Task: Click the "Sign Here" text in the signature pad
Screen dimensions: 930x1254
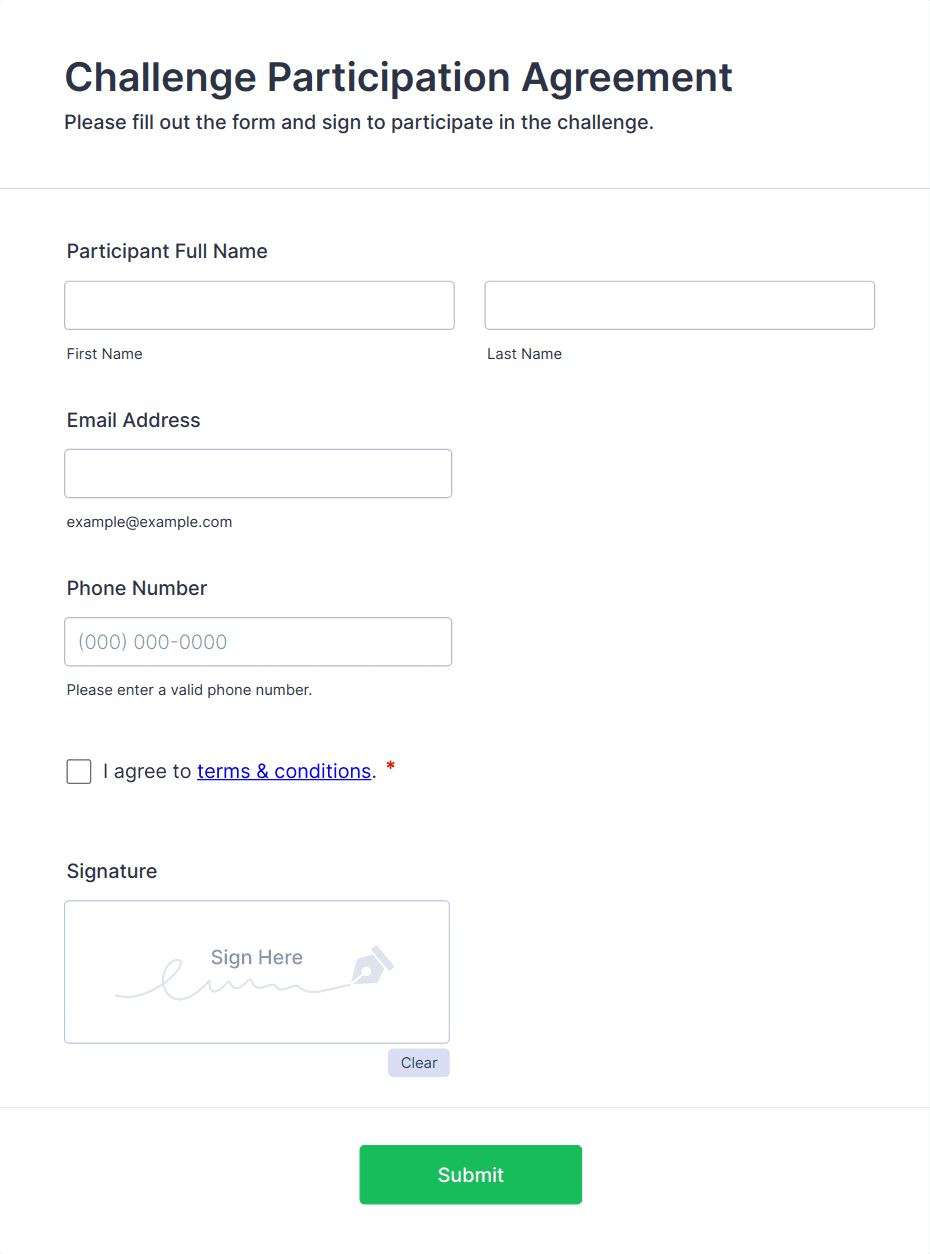Action: click(256, 957)
